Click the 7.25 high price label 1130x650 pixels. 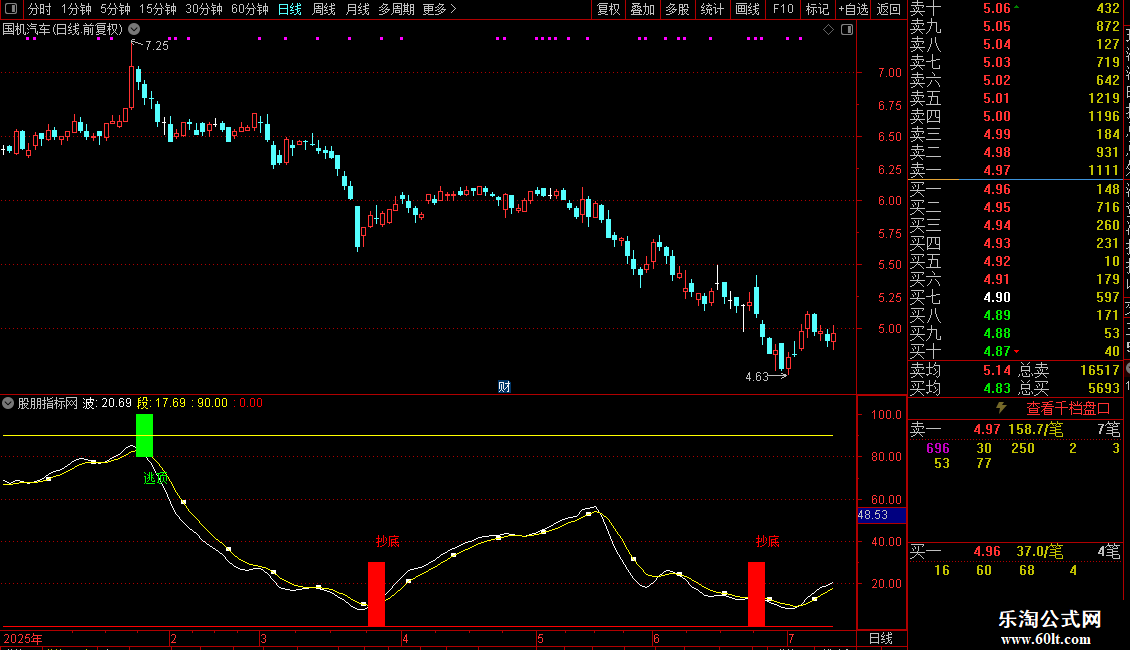(x=156, y=45)
